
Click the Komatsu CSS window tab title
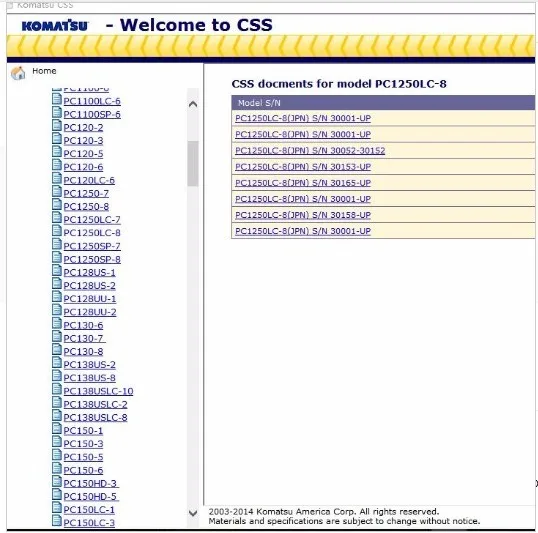[x=45, y=5]
